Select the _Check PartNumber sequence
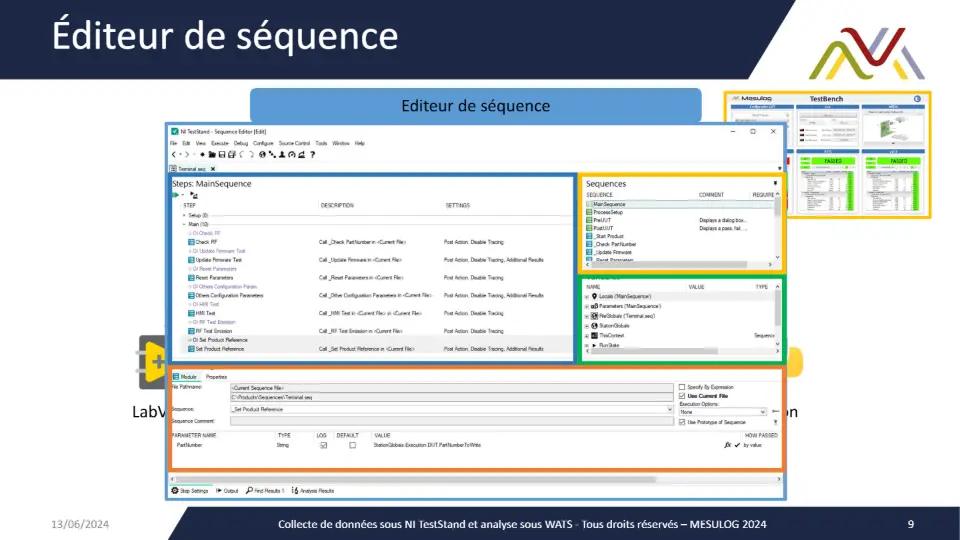Viewport: 960px width, 540px height. point(615,244)
